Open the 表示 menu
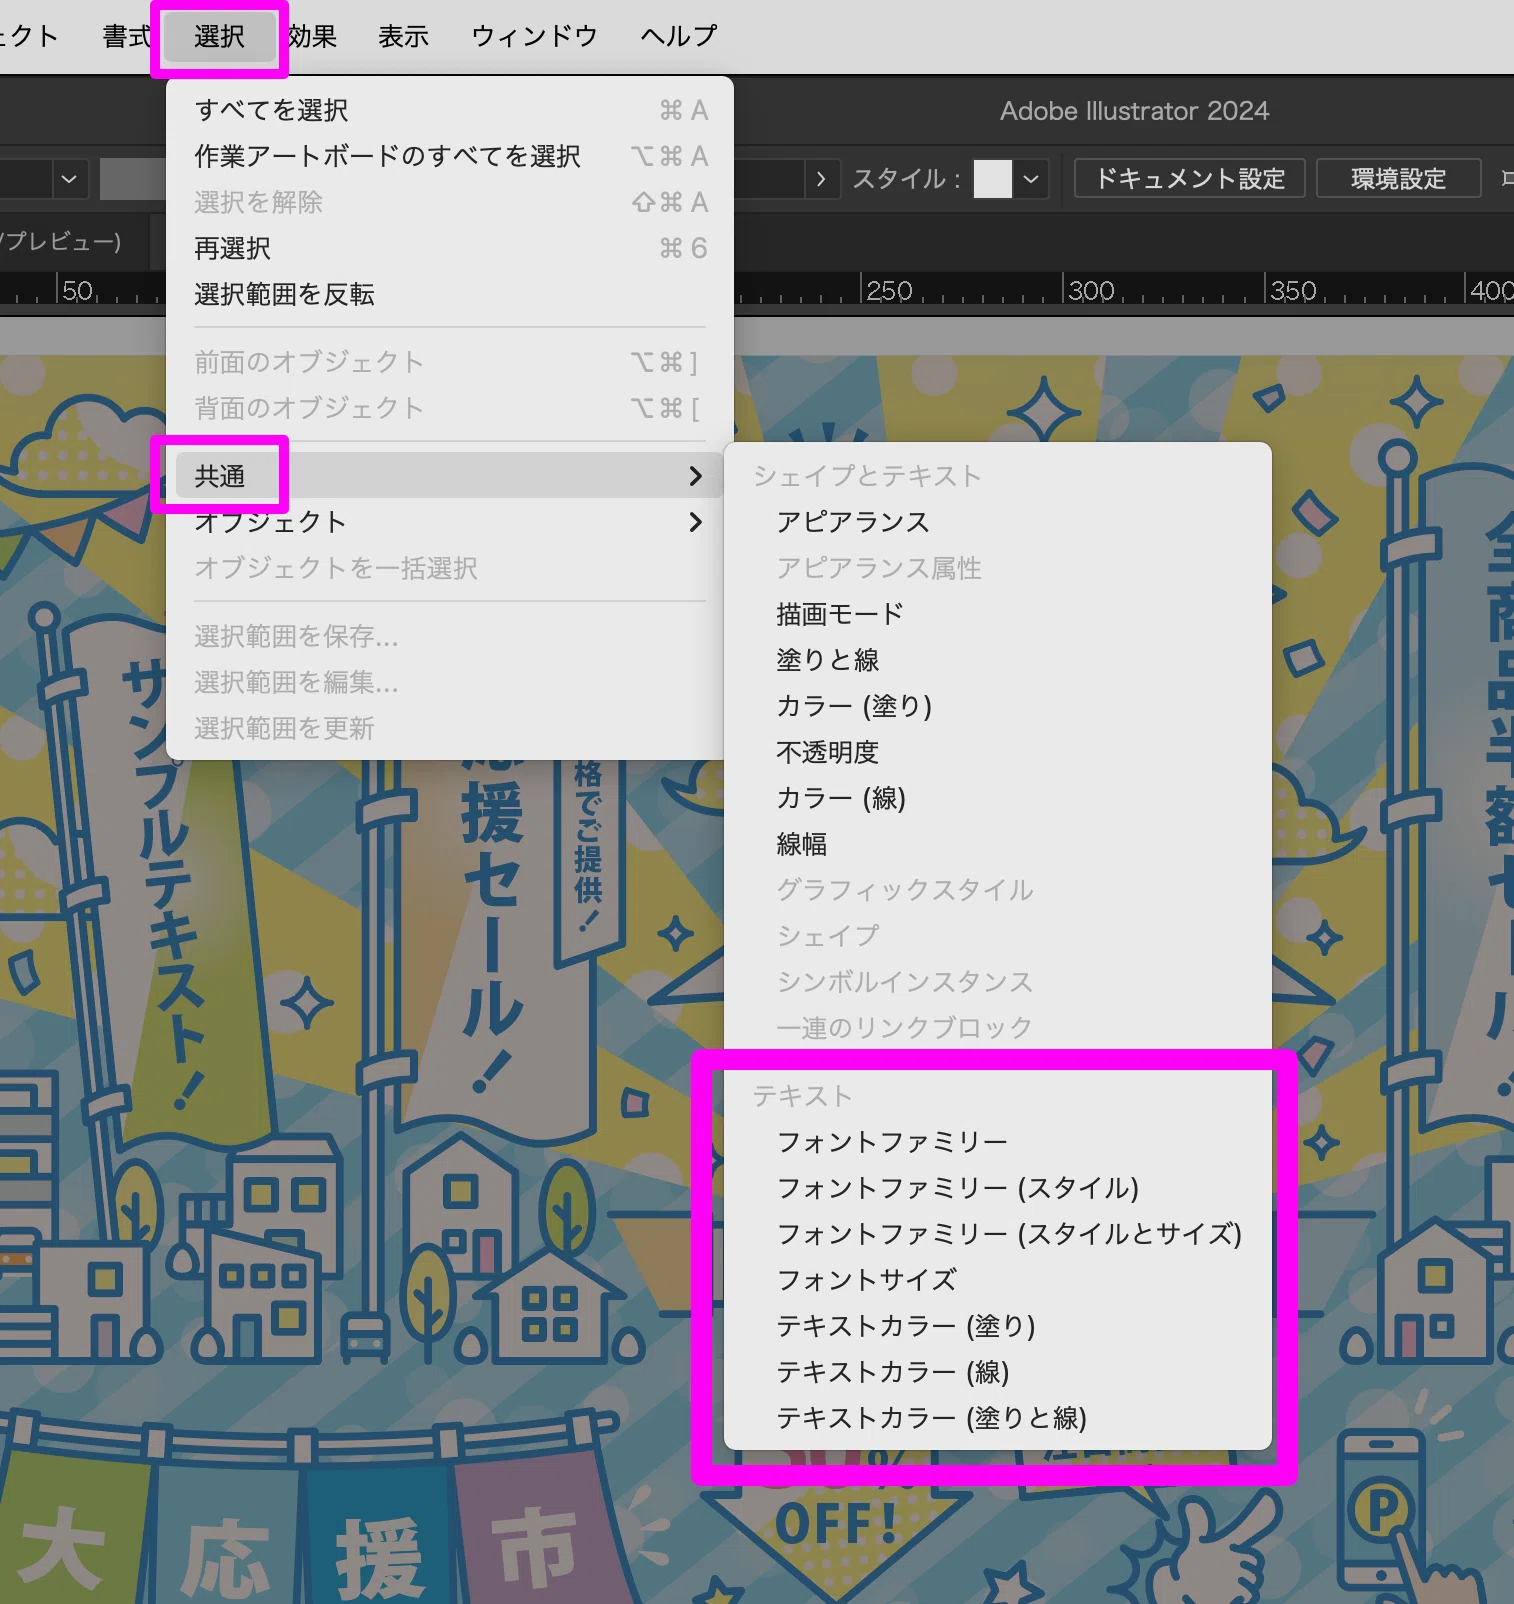The width and height of the screenshot is (1514, 1604). pos(403,37)
